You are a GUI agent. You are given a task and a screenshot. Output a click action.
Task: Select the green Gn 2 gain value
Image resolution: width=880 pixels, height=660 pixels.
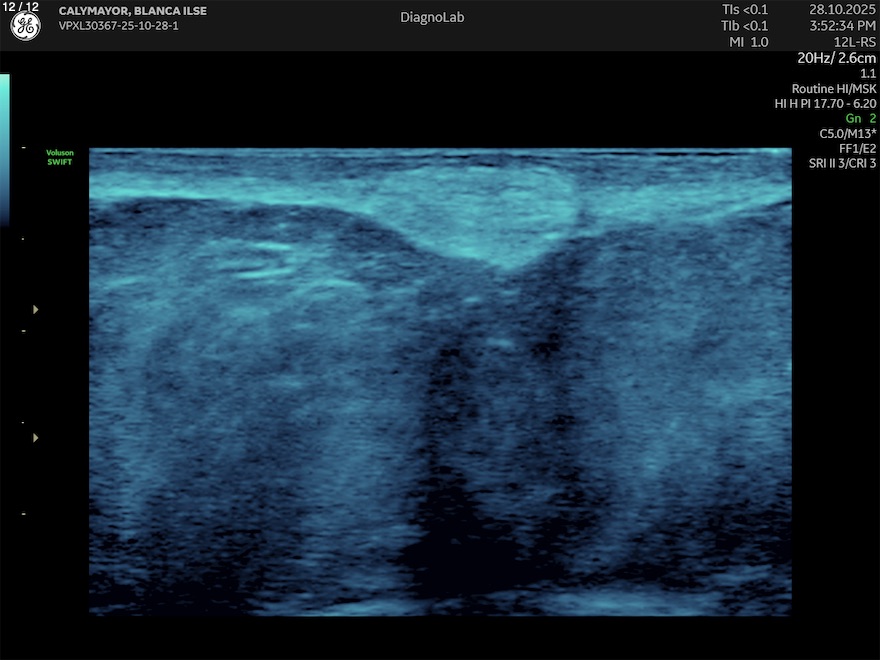(x=858, y=118)
